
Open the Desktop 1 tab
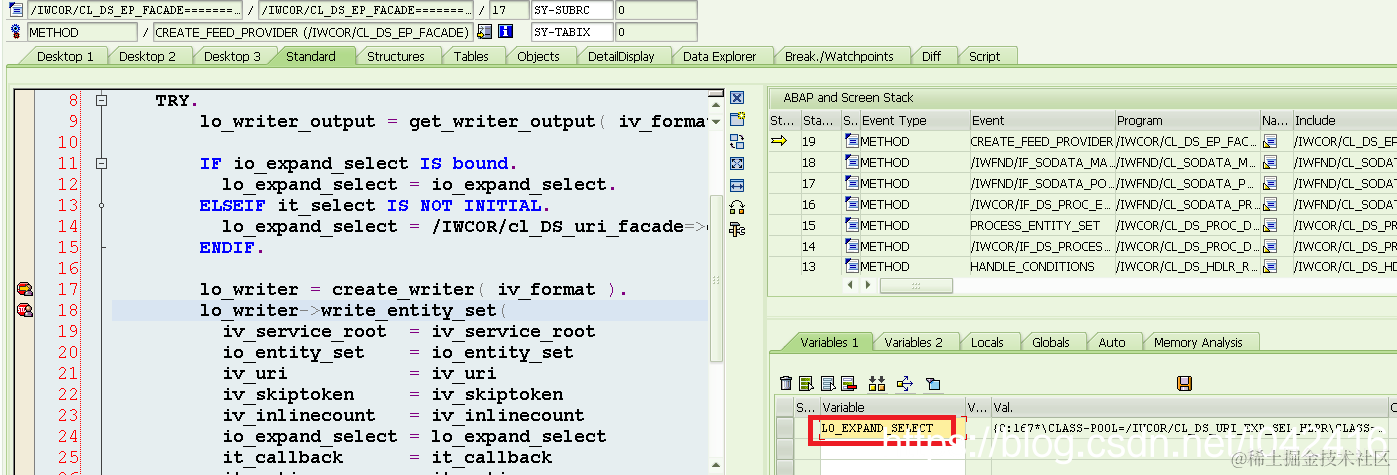[x=65, y=57]
